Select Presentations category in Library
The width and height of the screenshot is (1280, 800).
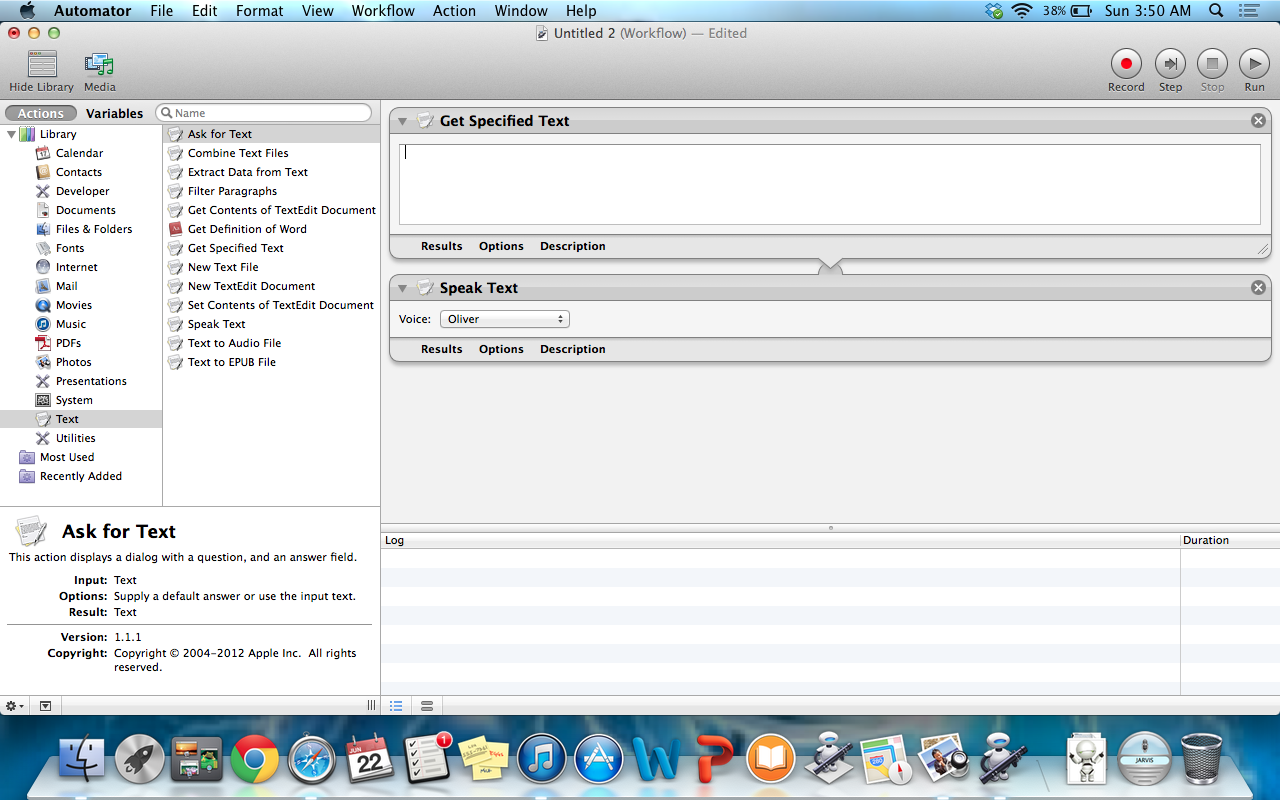[91, 381]
